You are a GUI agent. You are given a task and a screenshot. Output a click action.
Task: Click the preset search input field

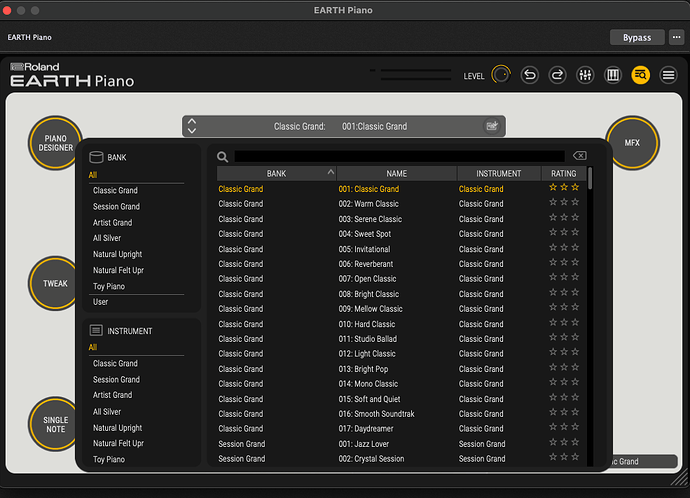[398, 156]
